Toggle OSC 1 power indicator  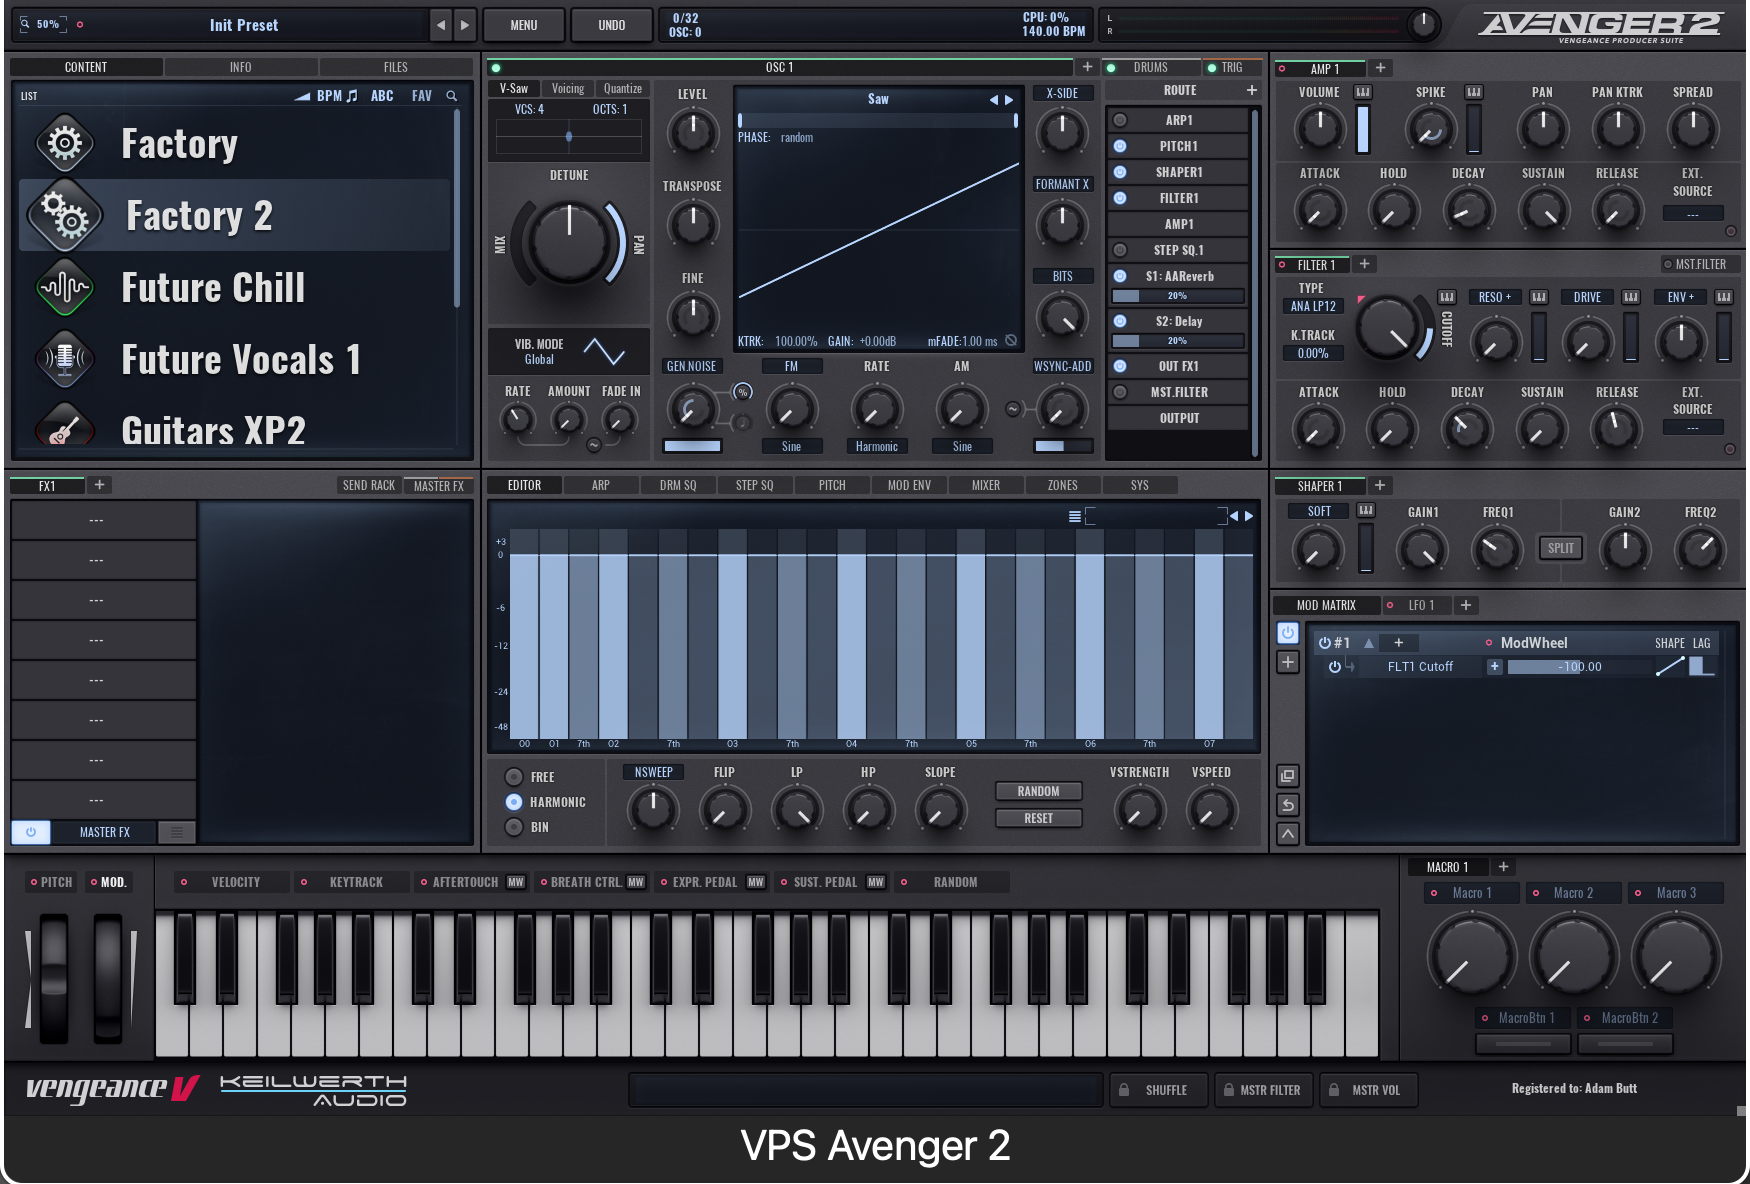tap(494, 68)
